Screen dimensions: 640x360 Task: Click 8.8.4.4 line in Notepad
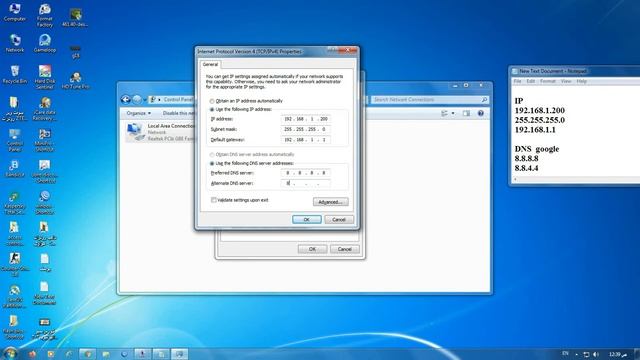[526, 168]
